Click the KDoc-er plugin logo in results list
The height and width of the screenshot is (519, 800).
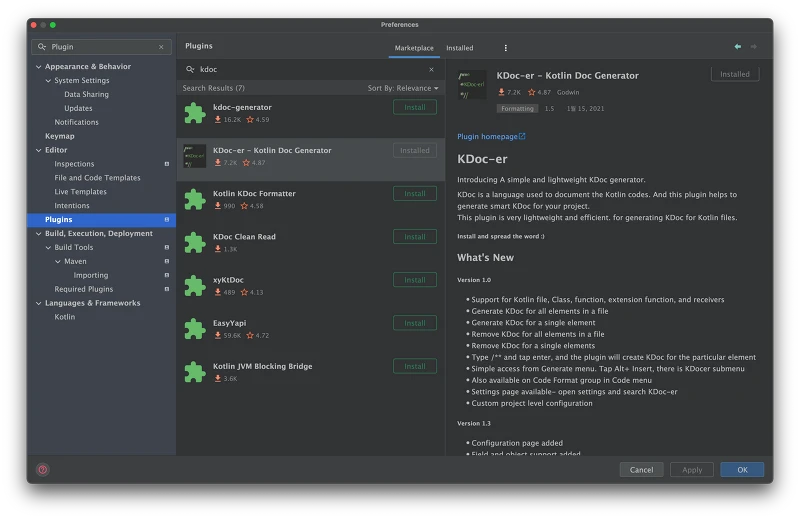coord(195,156)
